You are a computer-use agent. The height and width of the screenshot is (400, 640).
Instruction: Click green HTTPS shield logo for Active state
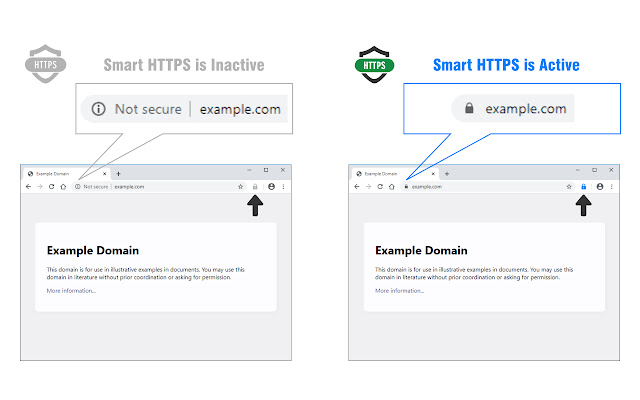374,64
